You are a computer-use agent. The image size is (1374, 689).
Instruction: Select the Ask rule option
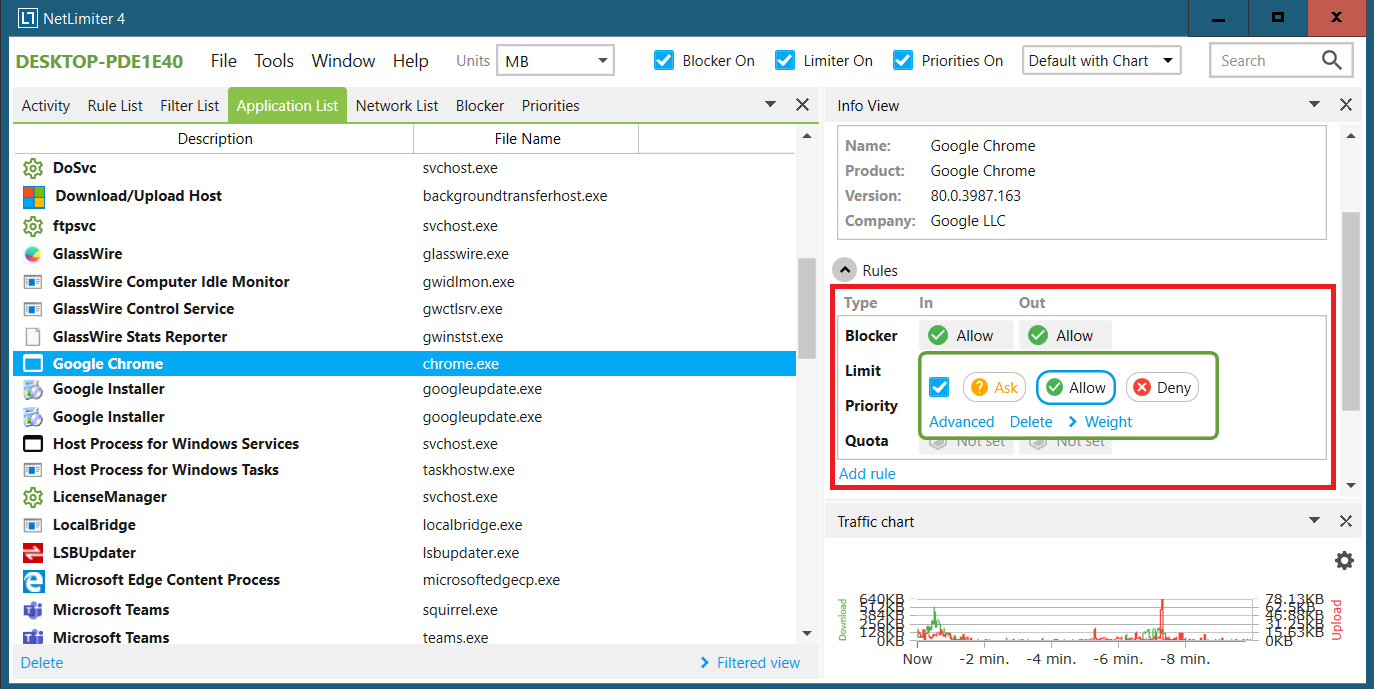995,388
